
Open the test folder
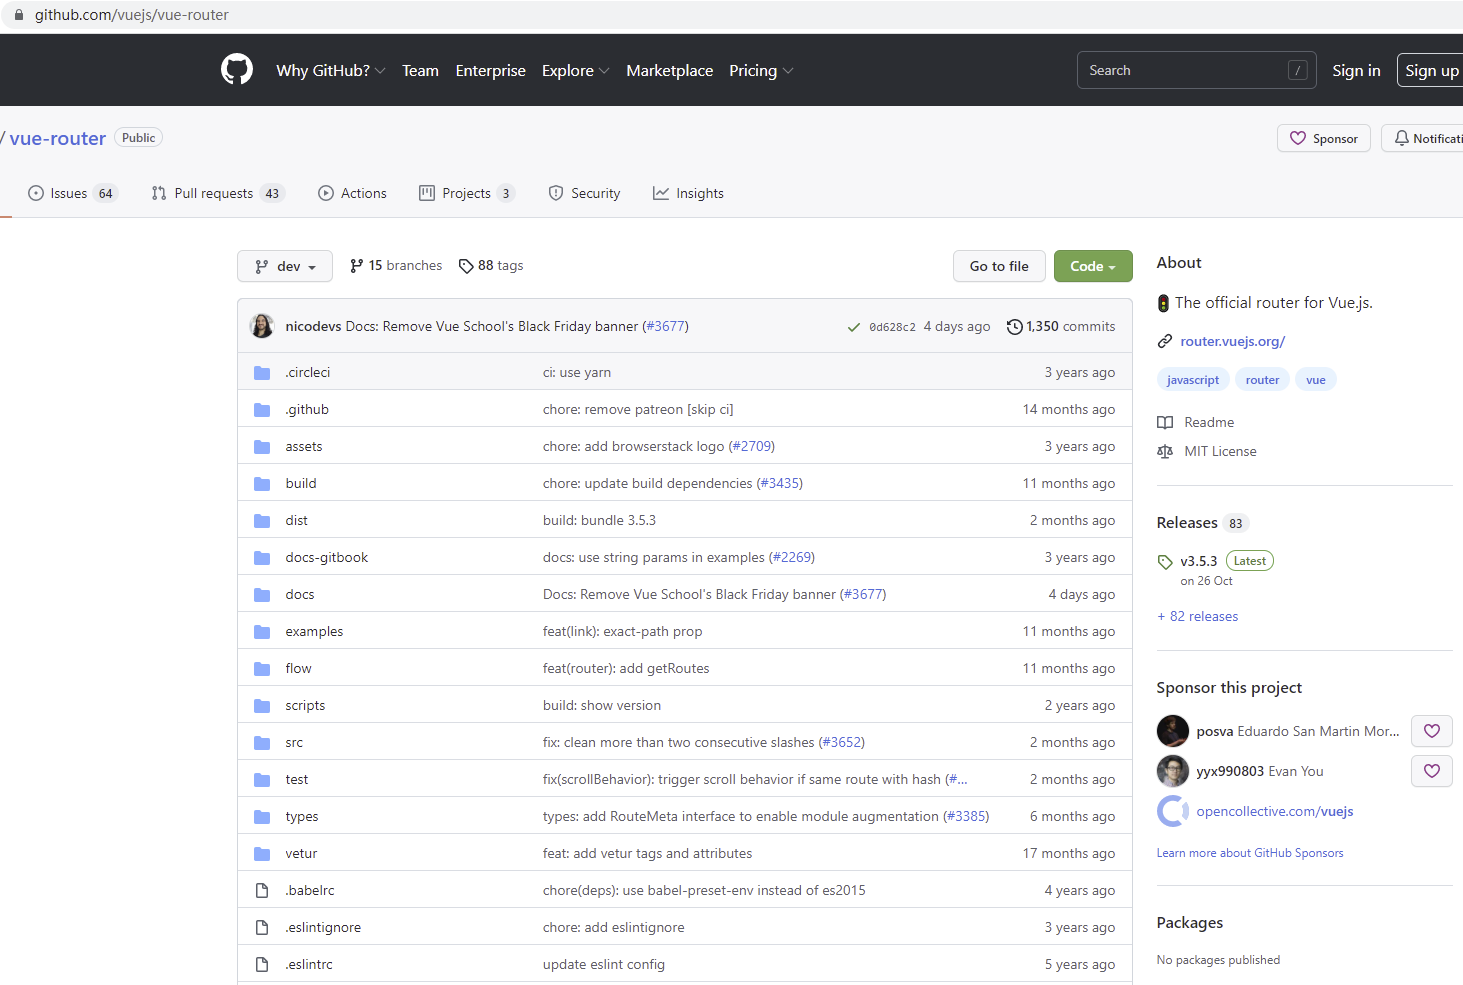(297, 780)
